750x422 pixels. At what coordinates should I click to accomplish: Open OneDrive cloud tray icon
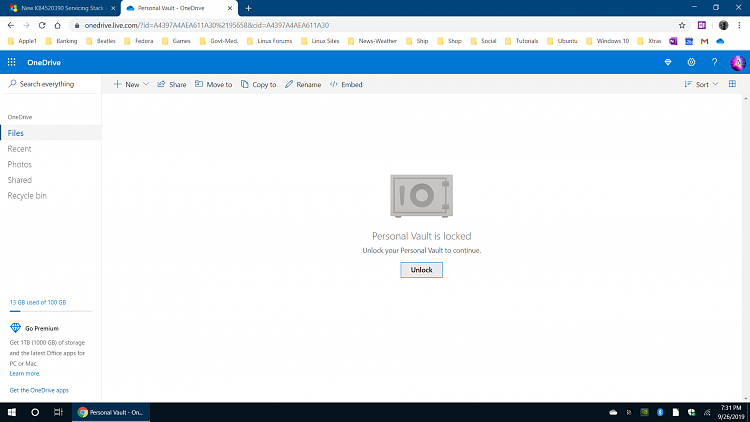(613, 412)
